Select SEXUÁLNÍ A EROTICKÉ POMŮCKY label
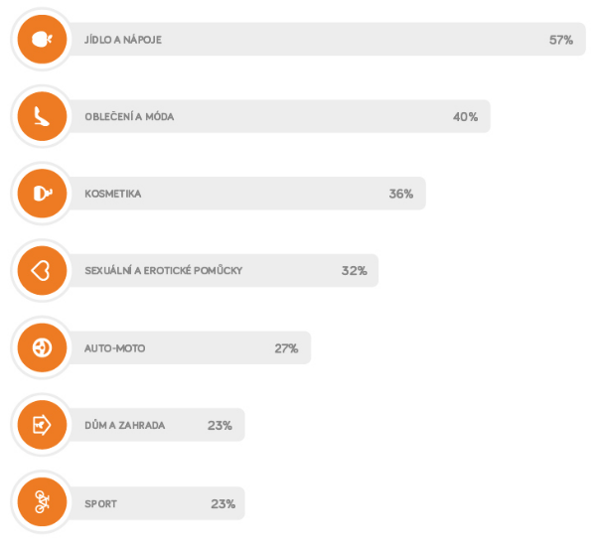Viewport: 600px width, 546px height. [163, 271]
